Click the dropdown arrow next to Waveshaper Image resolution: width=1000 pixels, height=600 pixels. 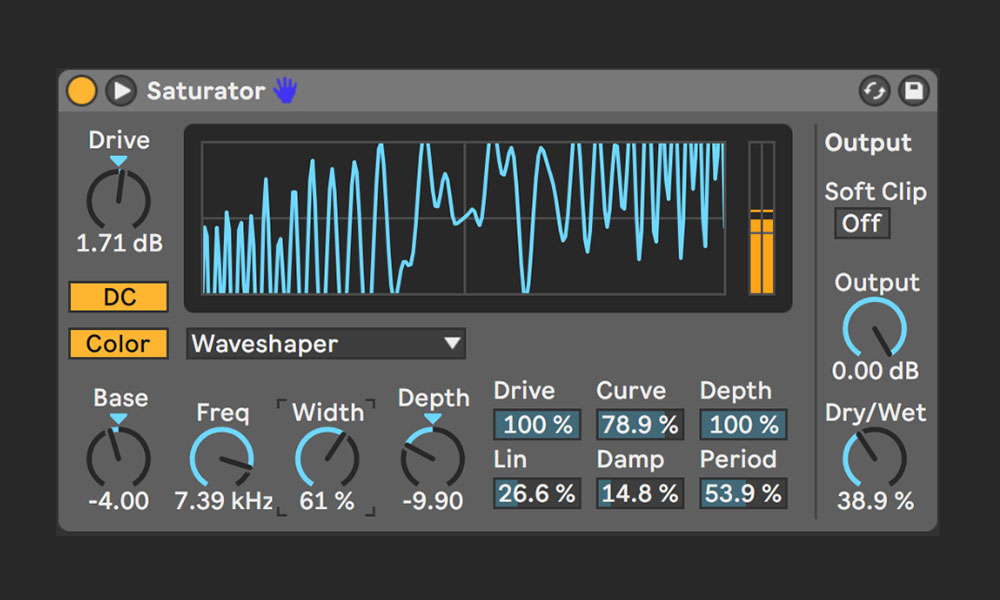(x=453, y=344)
